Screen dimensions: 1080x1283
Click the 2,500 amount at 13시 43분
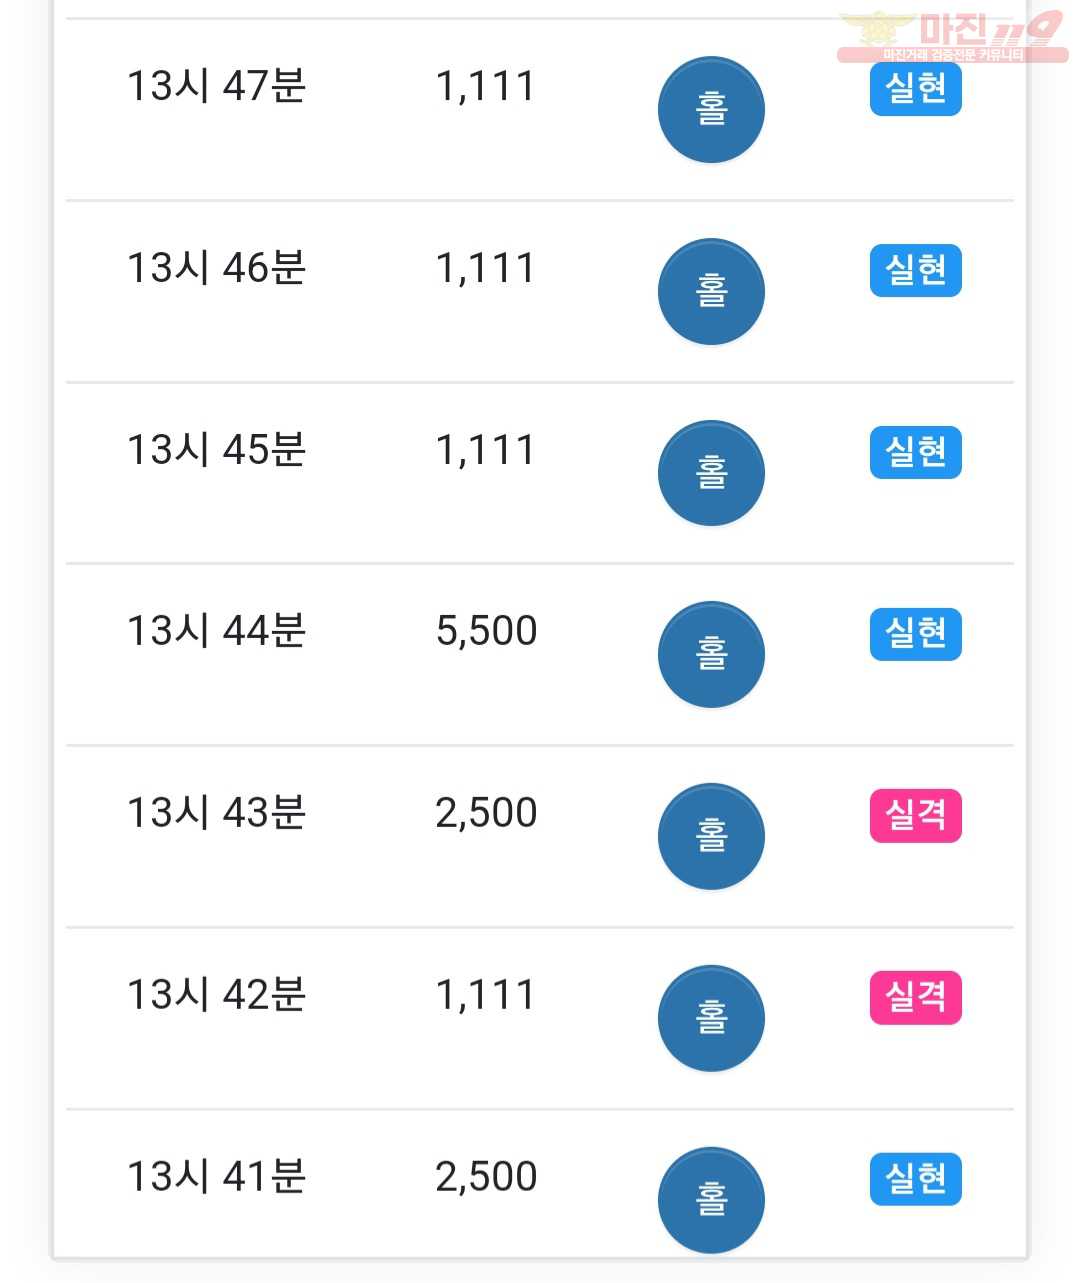487,813
